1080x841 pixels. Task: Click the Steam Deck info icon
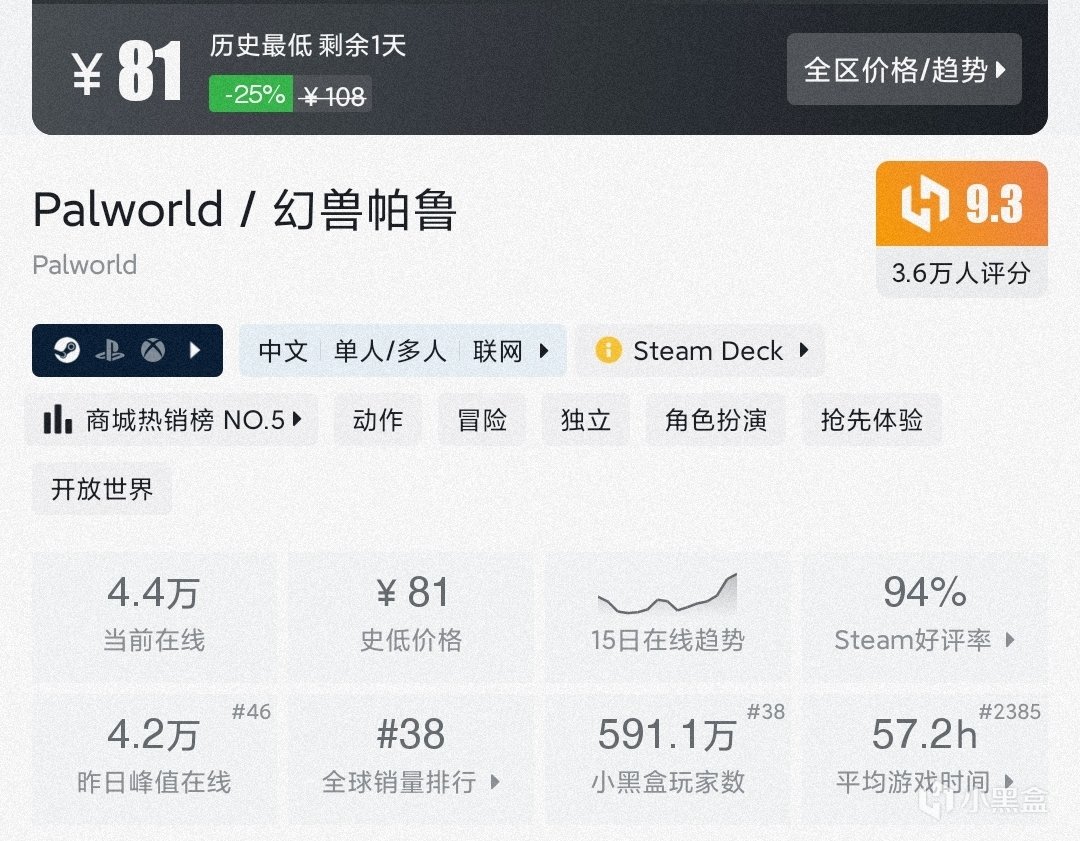[x=608, y=350]
